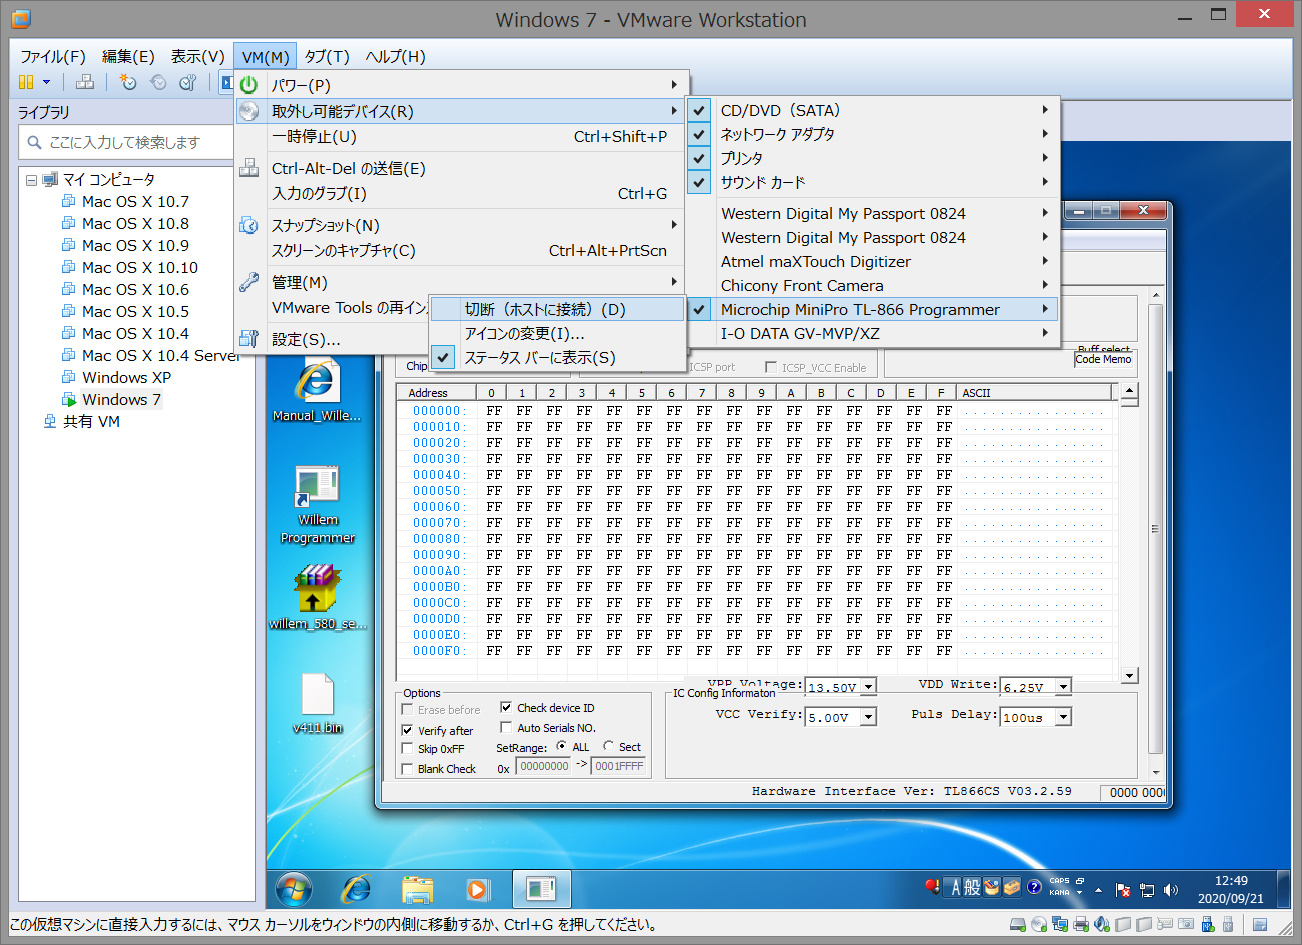Viewport: 1302px width, 945px height.
Task: Click the hard disk status bar icon
Action: [x=1018, y=924]
